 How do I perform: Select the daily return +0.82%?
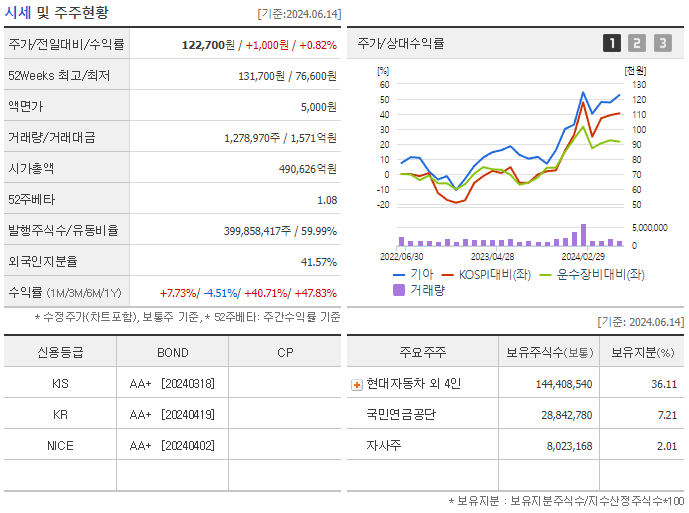318,45
